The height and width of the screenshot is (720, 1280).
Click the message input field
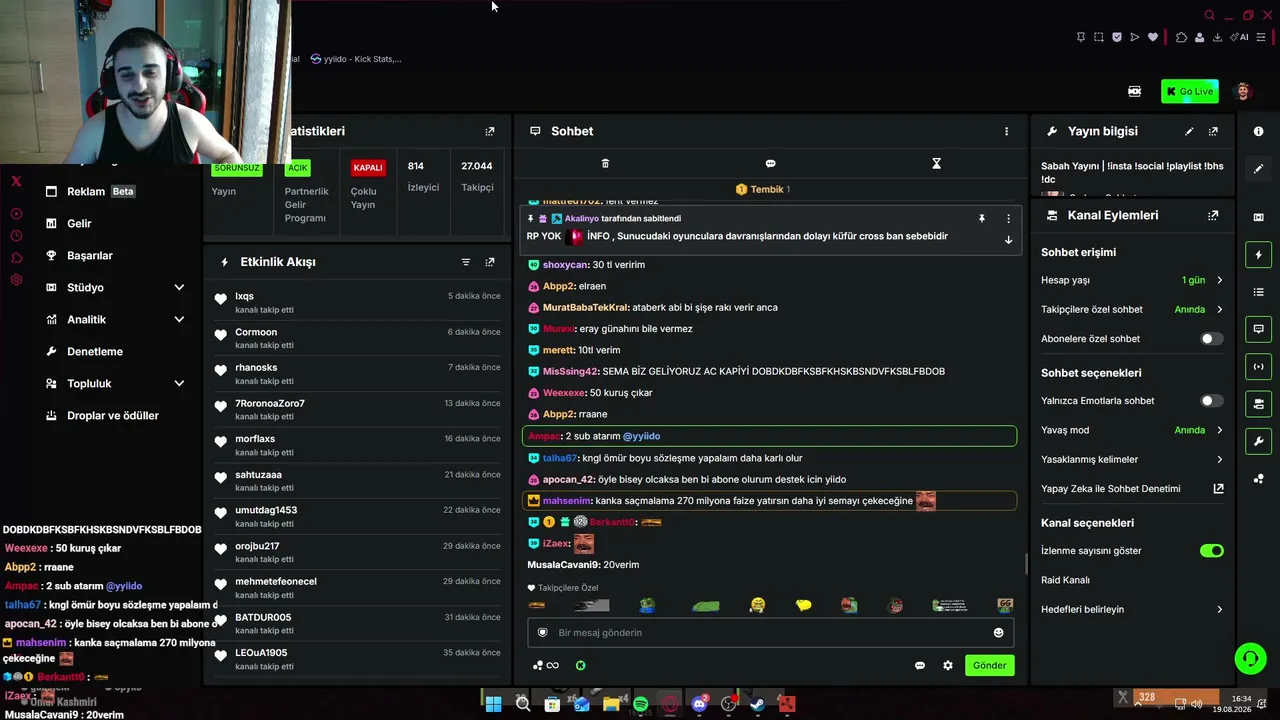(770, 632)
